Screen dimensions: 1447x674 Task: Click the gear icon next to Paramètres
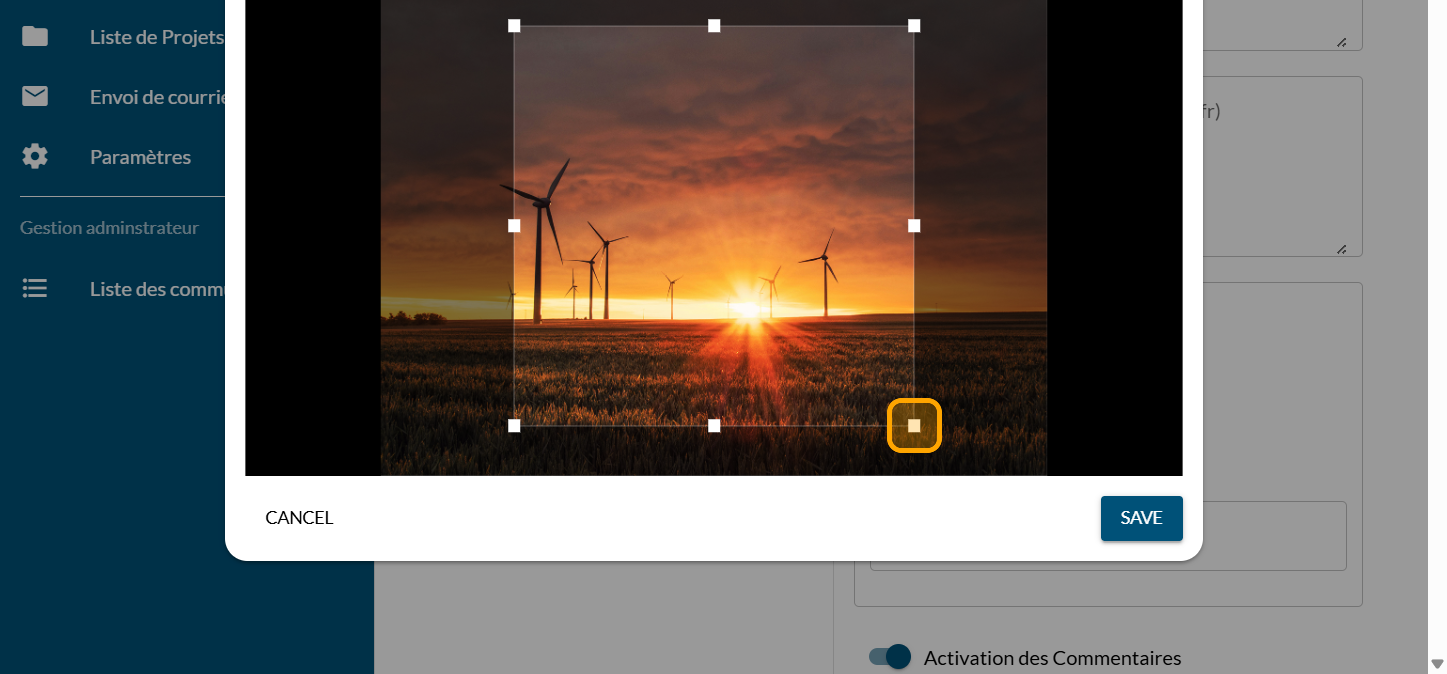pyautogui.click(x=35, y=157)
